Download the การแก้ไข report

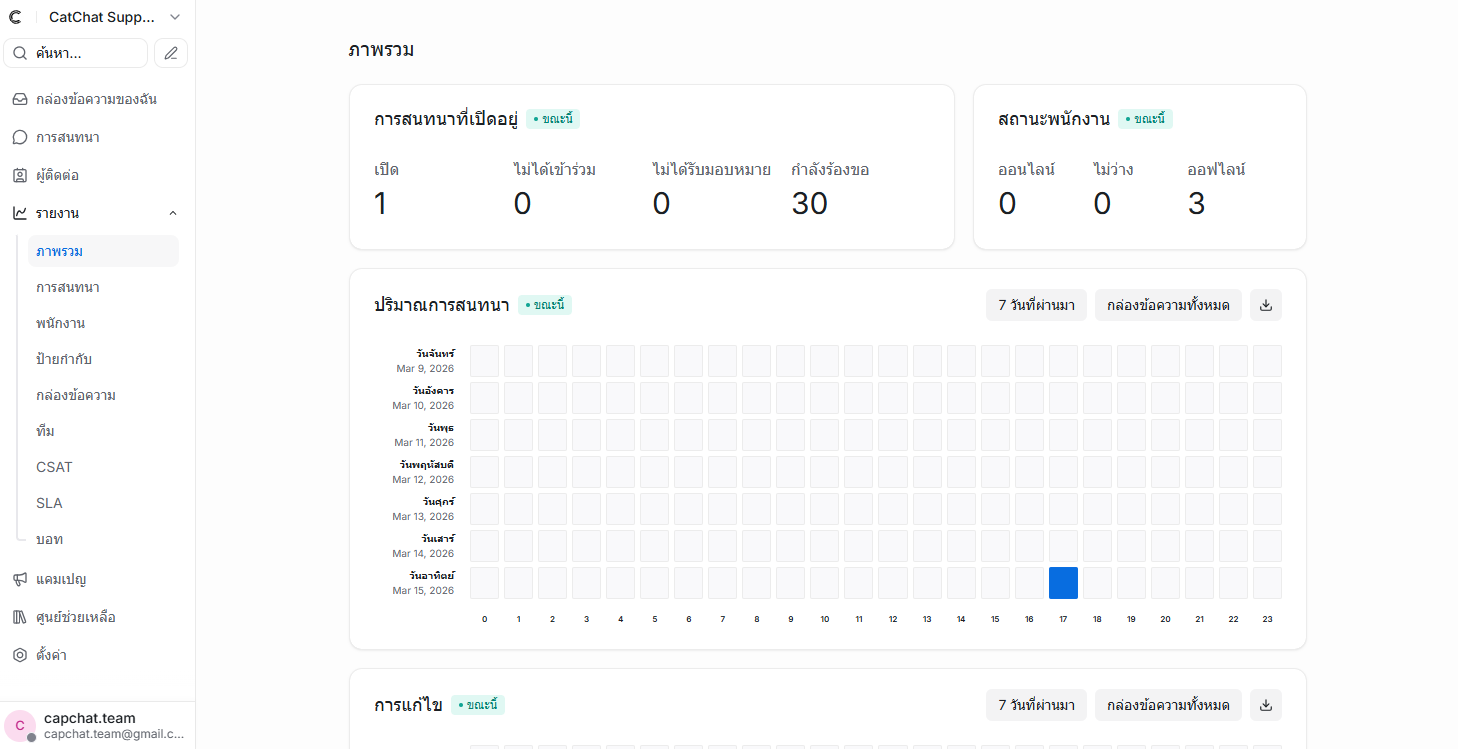point(1265,705)
